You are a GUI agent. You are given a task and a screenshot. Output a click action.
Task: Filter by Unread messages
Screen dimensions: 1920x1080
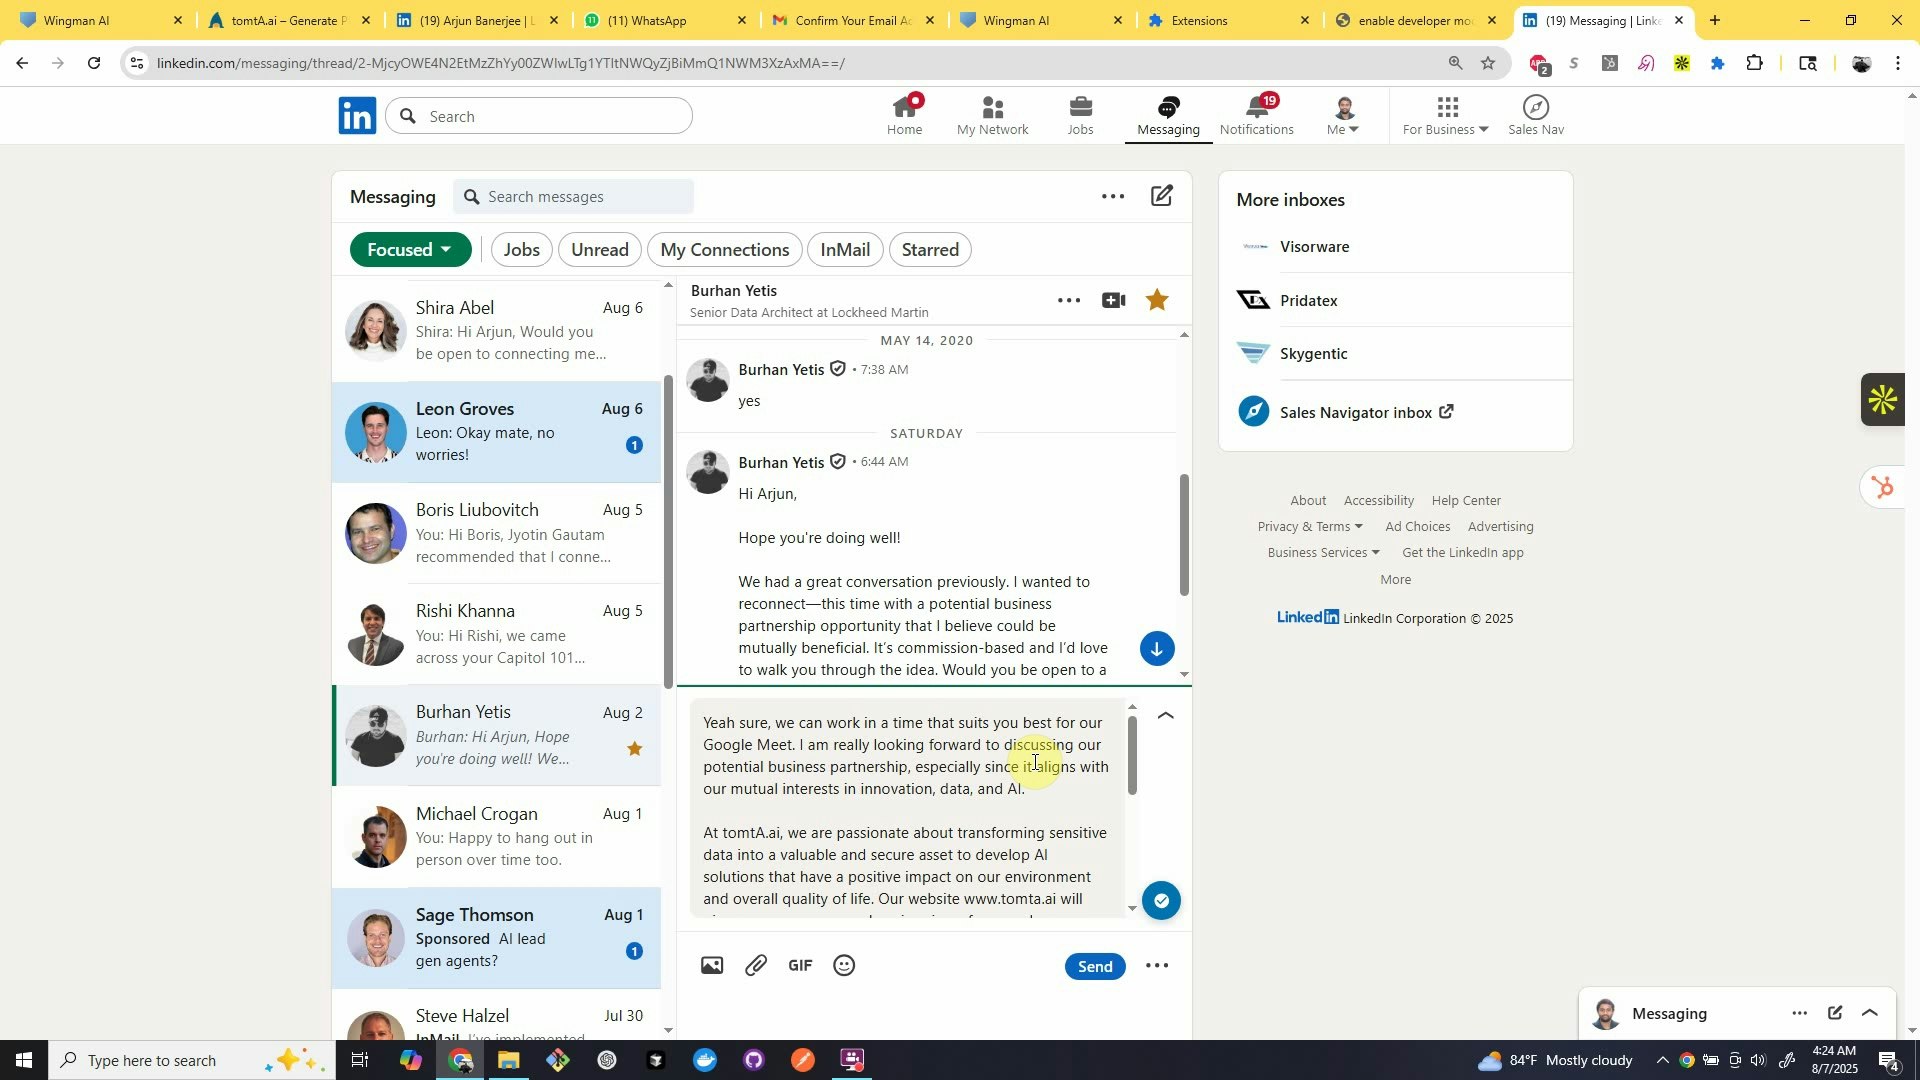click(600, 250)
